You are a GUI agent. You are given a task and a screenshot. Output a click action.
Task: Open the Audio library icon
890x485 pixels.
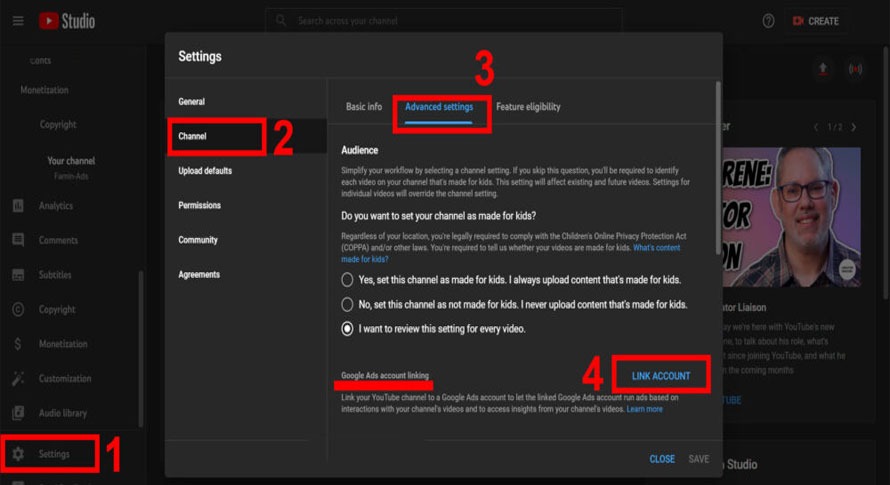pos(18,413)
